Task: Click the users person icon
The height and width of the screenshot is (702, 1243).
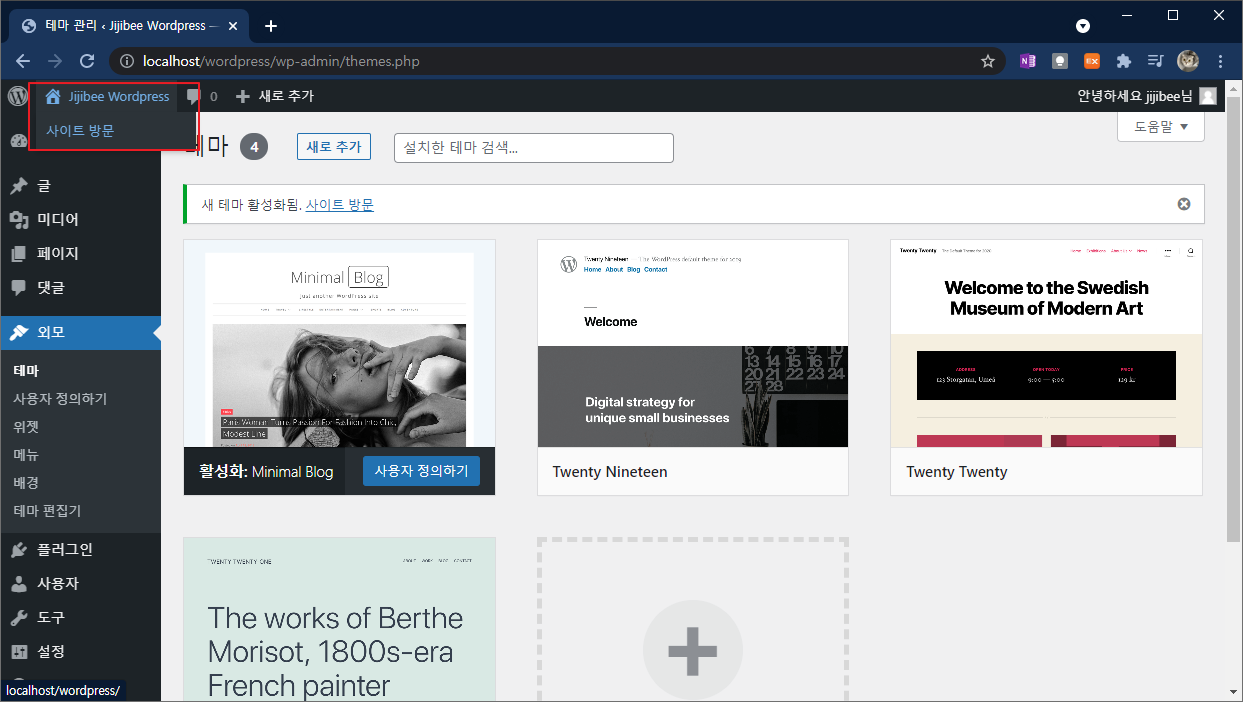Action: click(x=18, y=584)
